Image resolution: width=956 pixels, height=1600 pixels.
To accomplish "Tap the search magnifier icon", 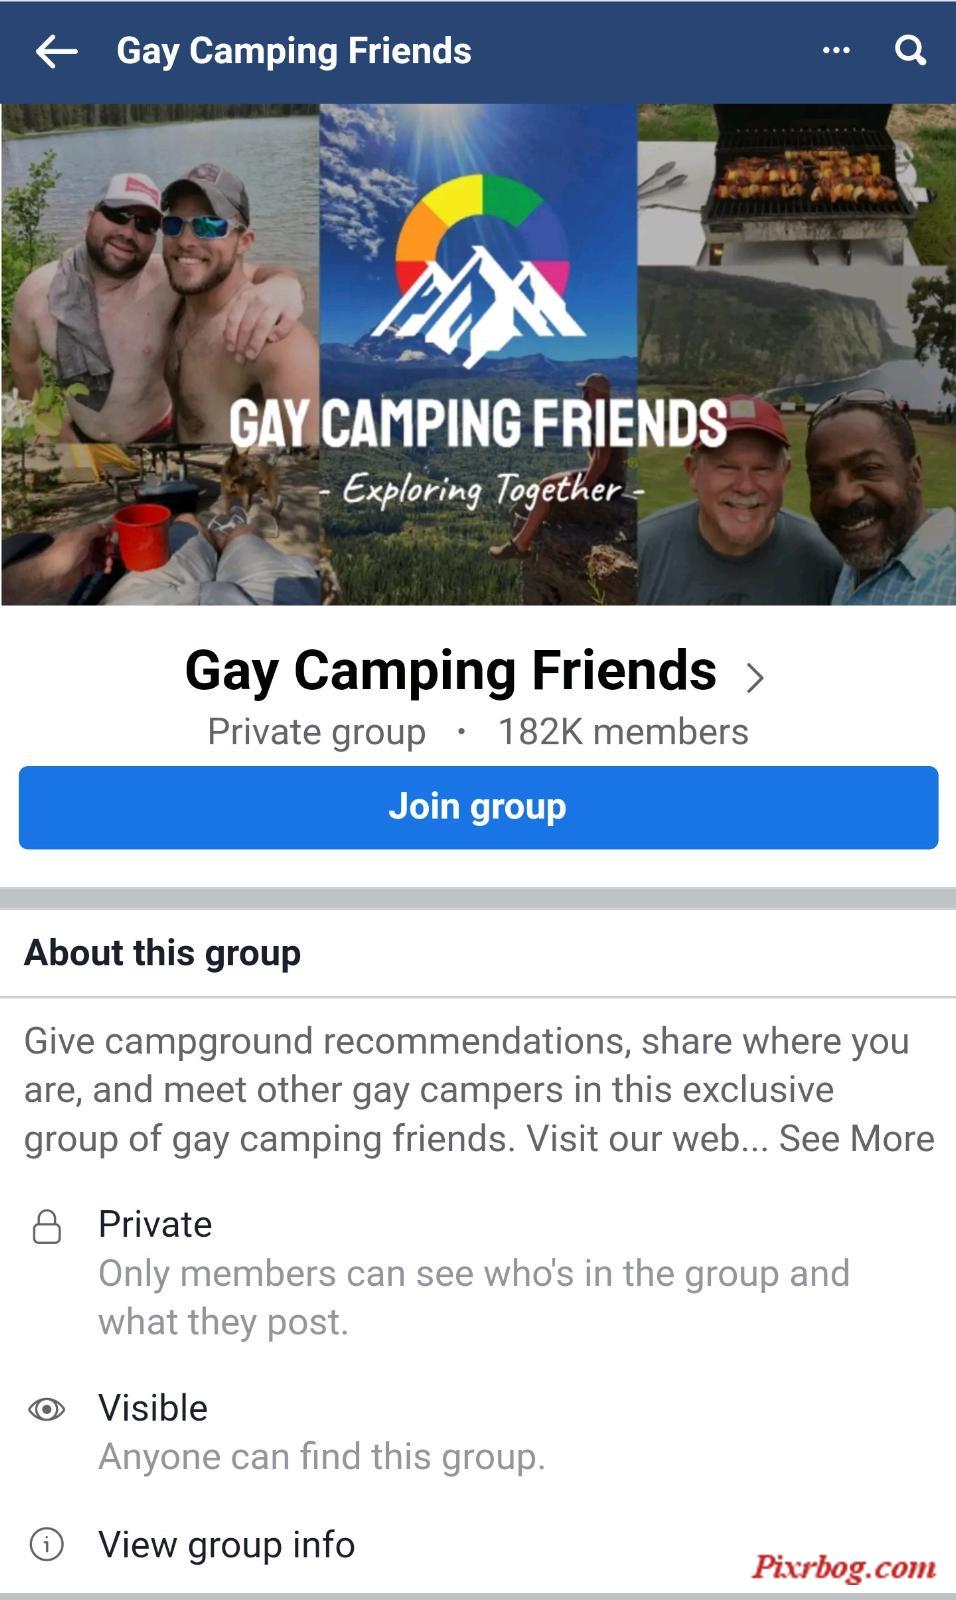I will pos(910,50).
